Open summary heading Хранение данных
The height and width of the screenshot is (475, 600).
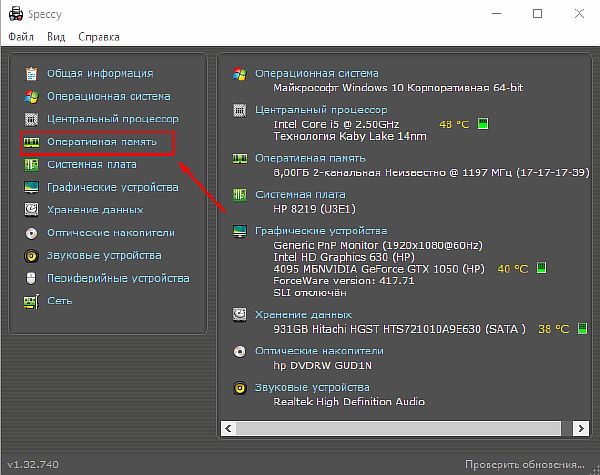point(303,315)
